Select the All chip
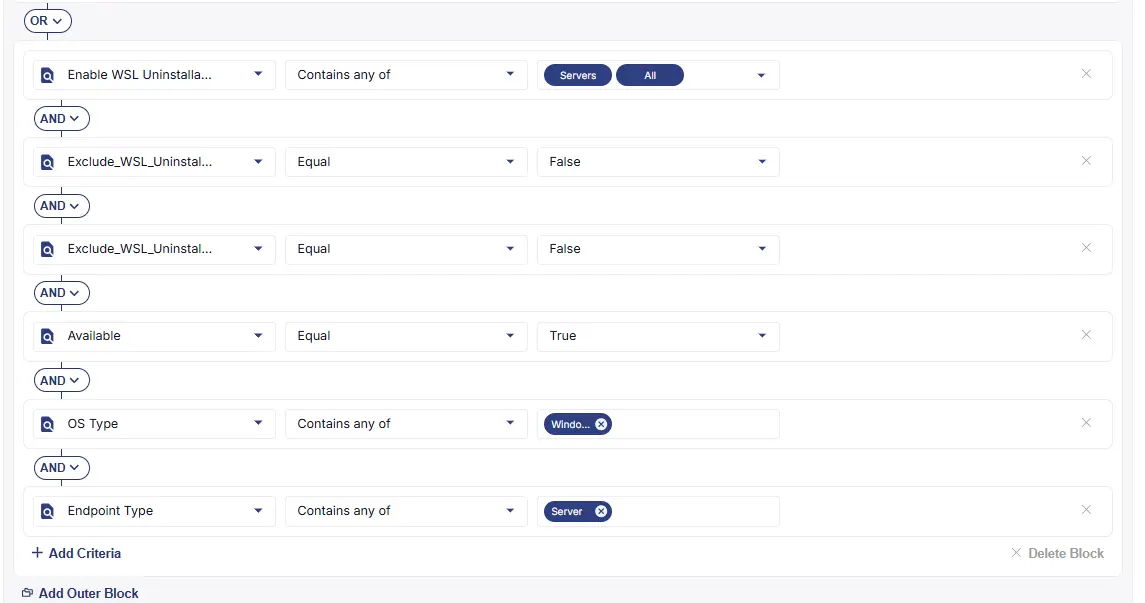This screenshot has width=1145, height=603. point(650,75)
